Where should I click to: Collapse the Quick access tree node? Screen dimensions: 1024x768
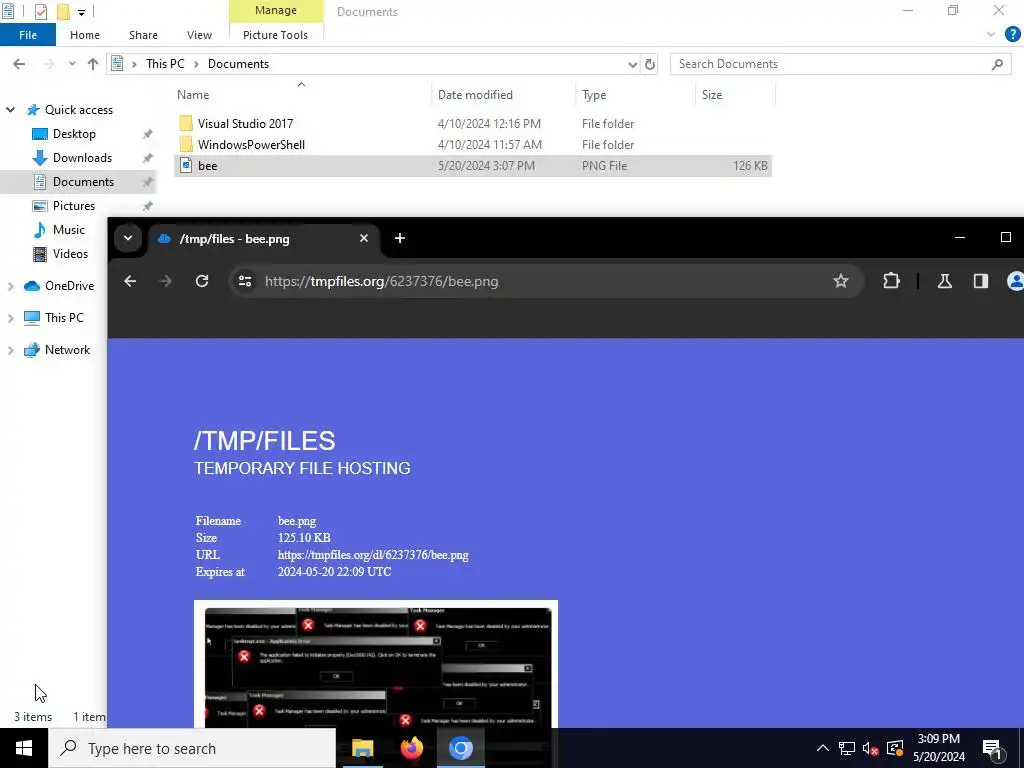tap(10, 110)
